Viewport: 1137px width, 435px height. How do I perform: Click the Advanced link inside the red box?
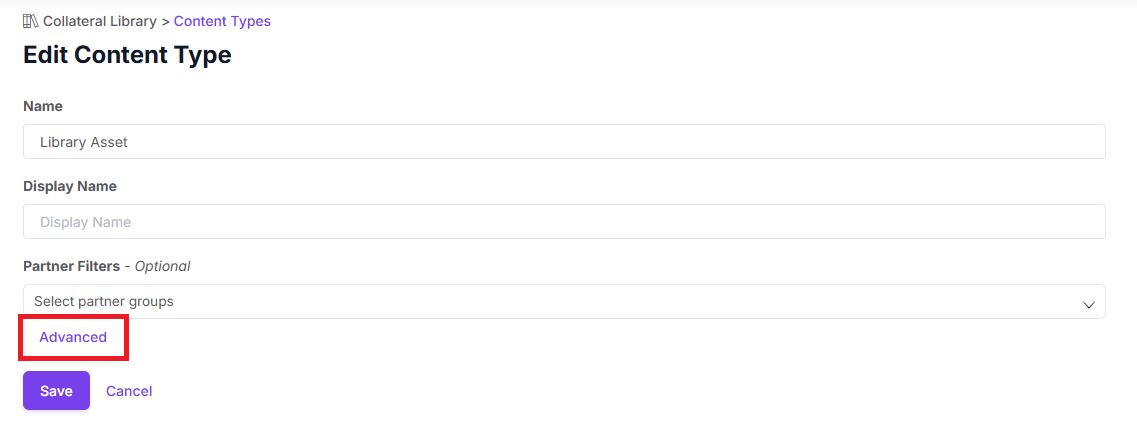pos(73,337)
